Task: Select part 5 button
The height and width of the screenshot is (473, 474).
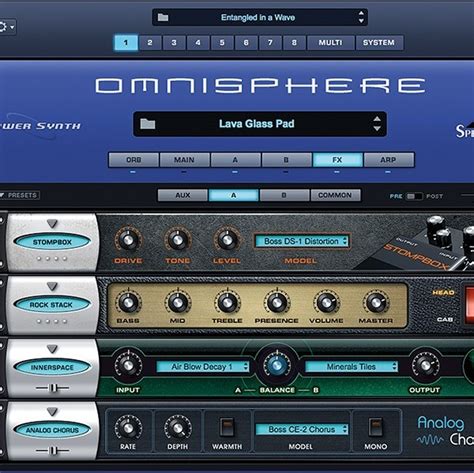Action: click(222, 43)
